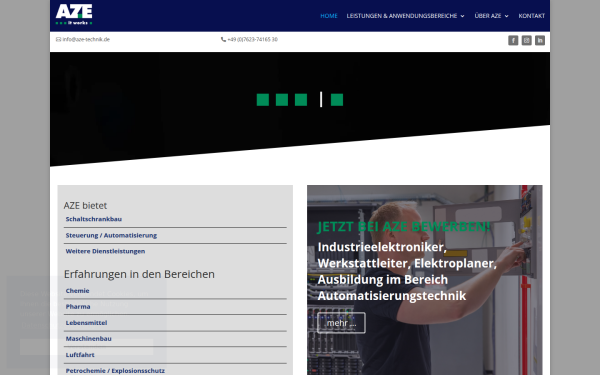Open the Über AZE menu
Screen dimensions: 600x375
click(x=488, y=16)
